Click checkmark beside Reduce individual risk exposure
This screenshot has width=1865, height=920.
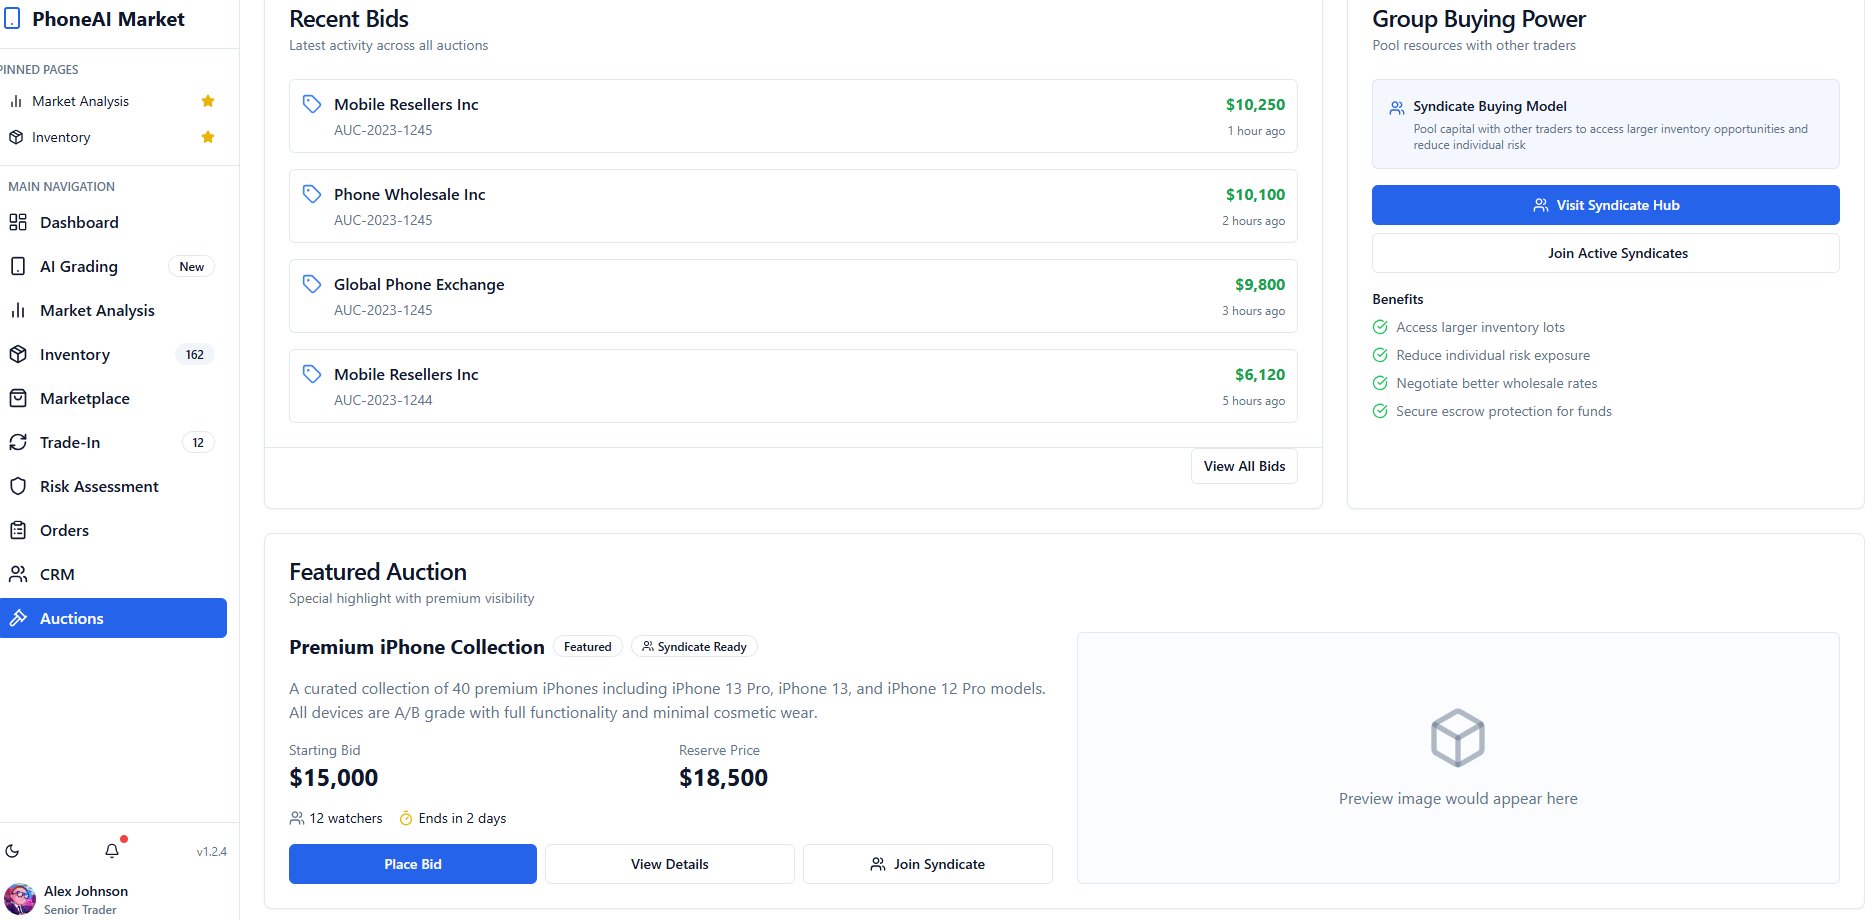click(x=1380, y=355)
